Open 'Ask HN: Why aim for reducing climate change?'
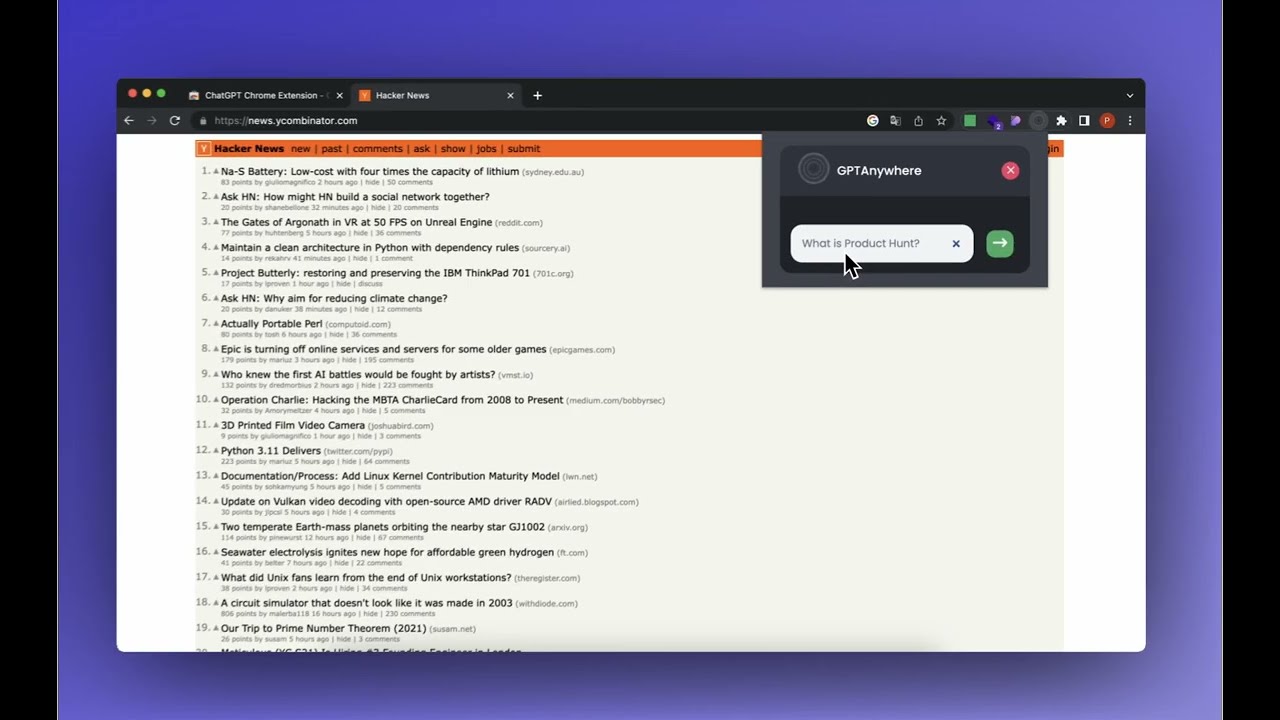The width and height of the screenshot is (1280, 720). [334, 299]
